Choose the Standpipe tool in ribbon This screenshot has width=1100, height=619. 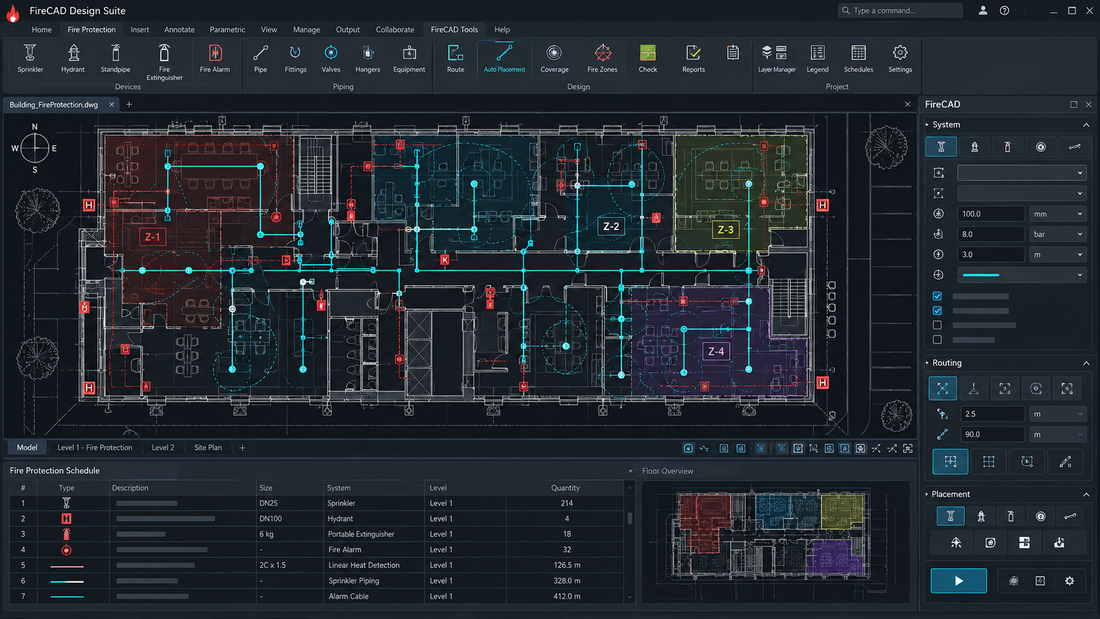(x=115, y=59)
